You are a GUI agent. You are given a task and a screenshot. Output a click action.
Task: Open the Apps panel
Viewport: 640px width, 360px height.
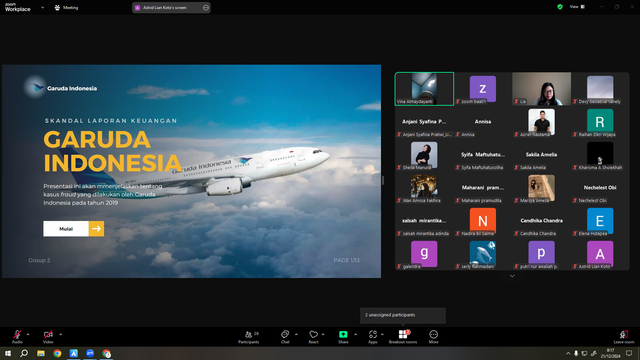pyautogui.click(x=373, y=336)
